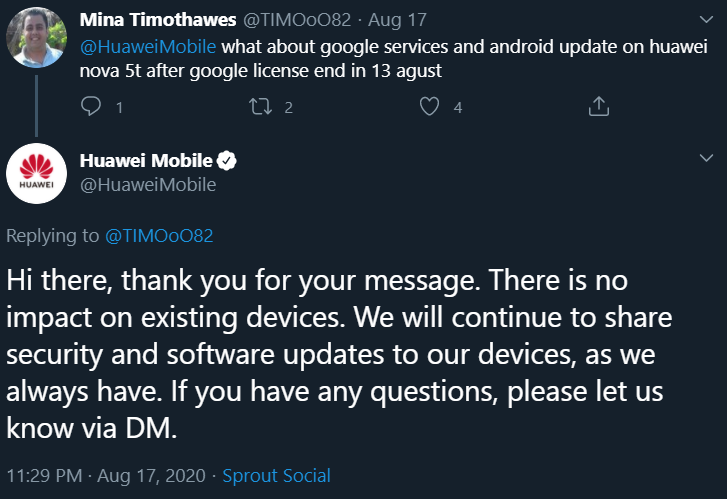
Task: Expand options chevron on Mina's tweet
Action: click(706, 19)
